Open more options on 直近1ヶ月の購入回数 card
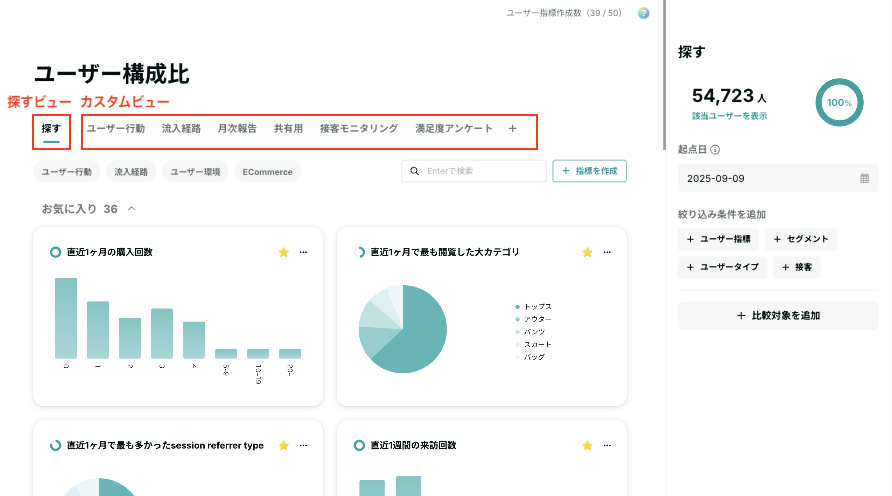Image resolution: width=892 pixels, height=496 pixels. (x=303, y=252)
